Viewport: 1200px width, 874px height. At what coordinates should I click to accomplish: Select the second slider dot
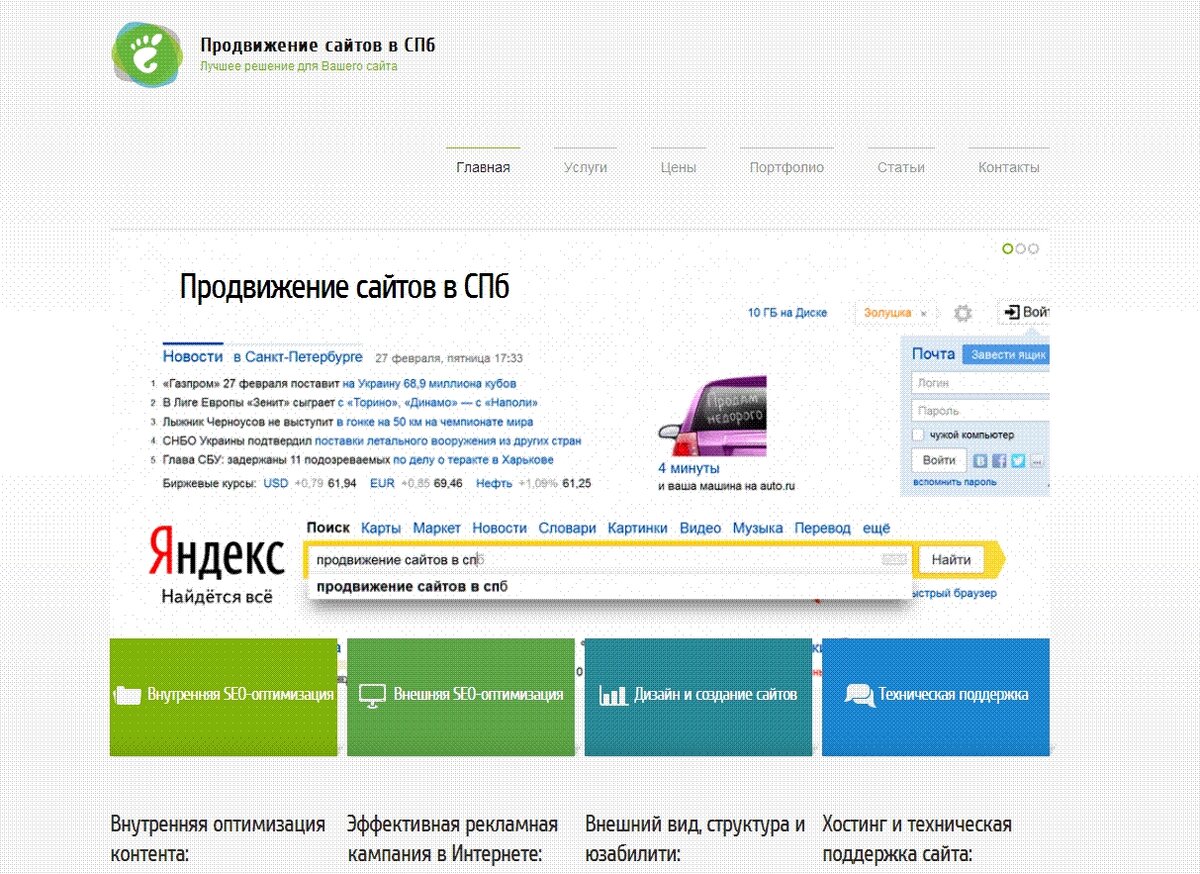[x=1021, y=249]
